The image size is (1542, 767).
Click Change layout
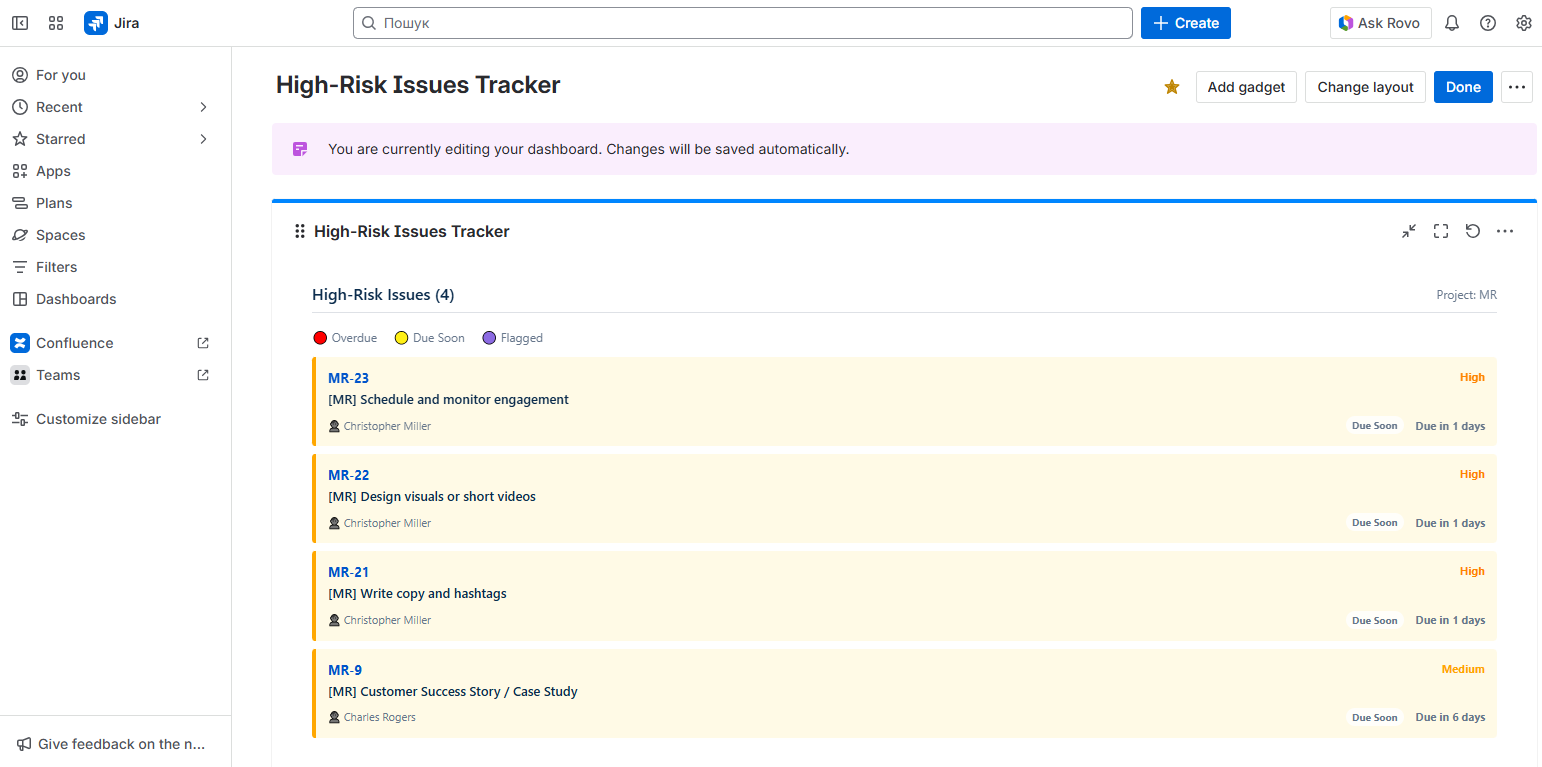coord(1365,87)
